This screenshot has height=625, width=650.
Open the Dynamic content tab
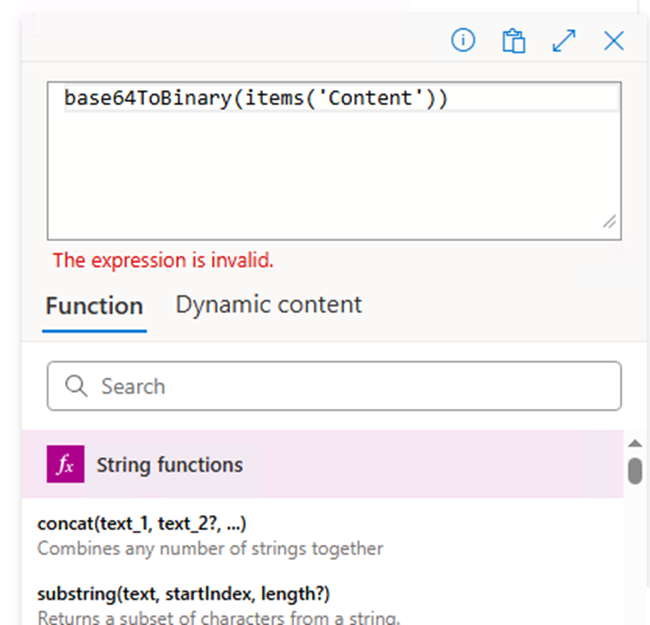click(268, 305)
